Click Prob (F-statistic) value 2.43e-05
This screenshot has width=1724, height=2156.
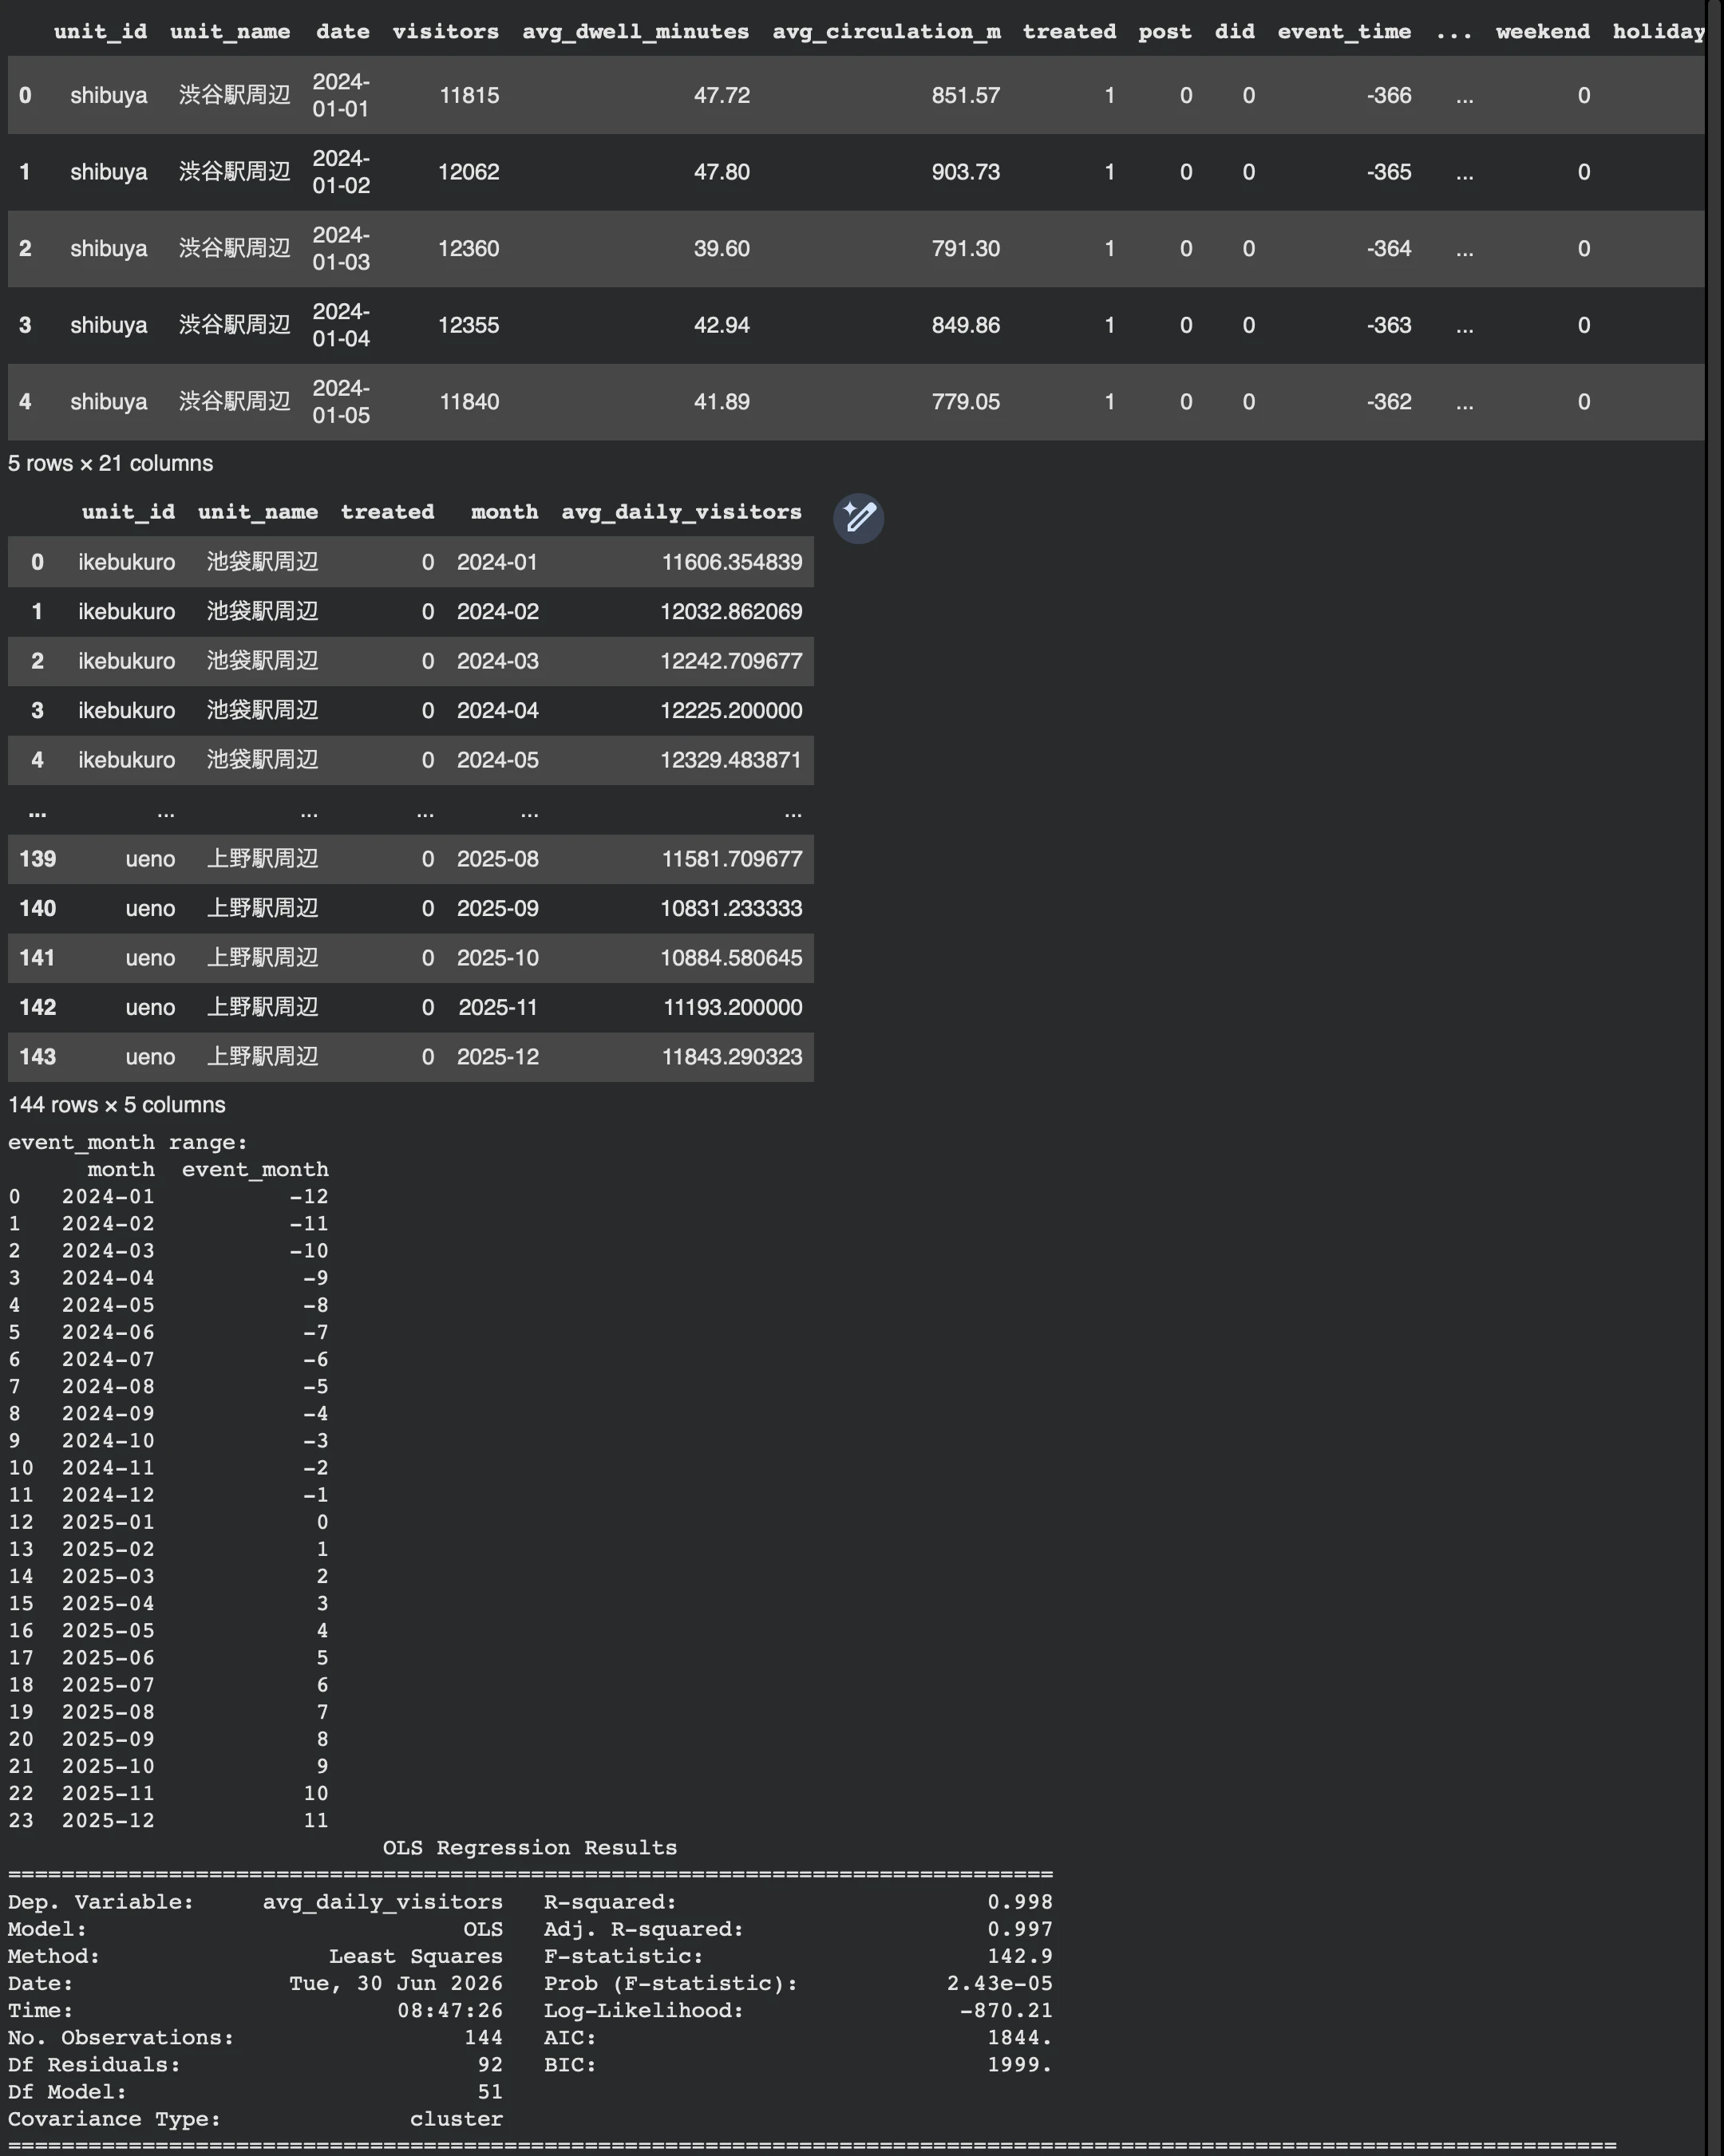tap(1000, 1983)
